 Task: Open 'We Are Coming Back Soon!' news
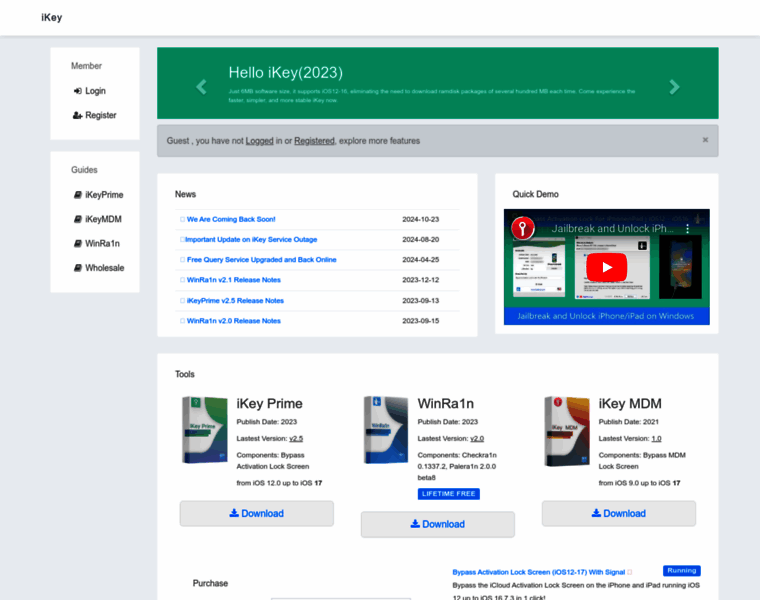(231, 220)
